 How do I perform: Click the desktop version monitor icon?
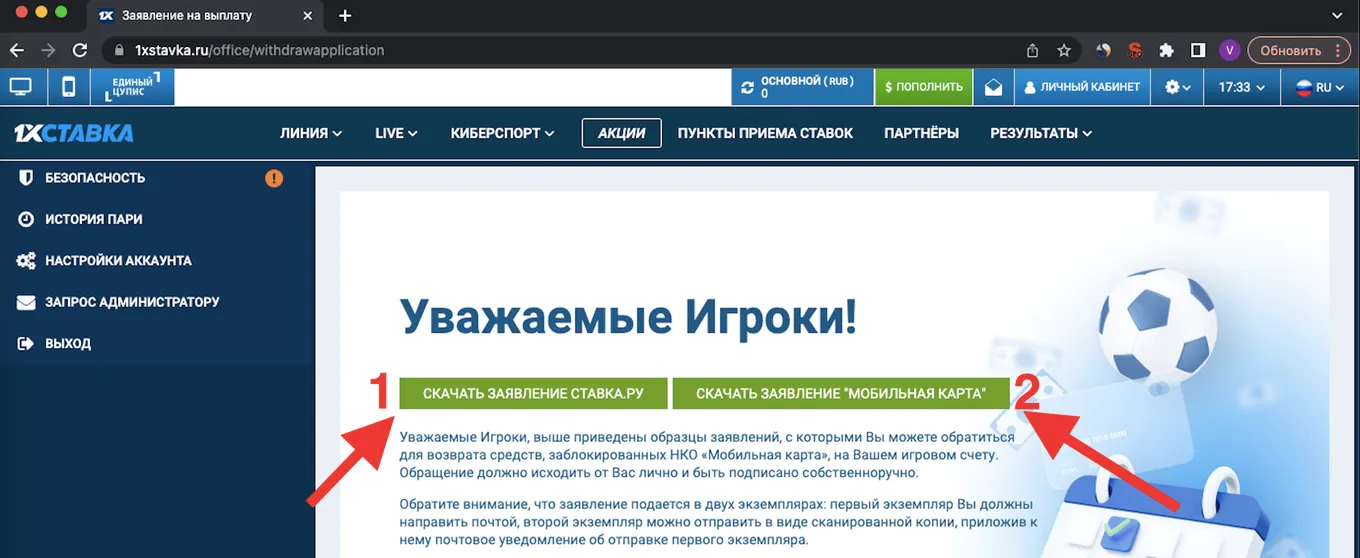[20, 87]
